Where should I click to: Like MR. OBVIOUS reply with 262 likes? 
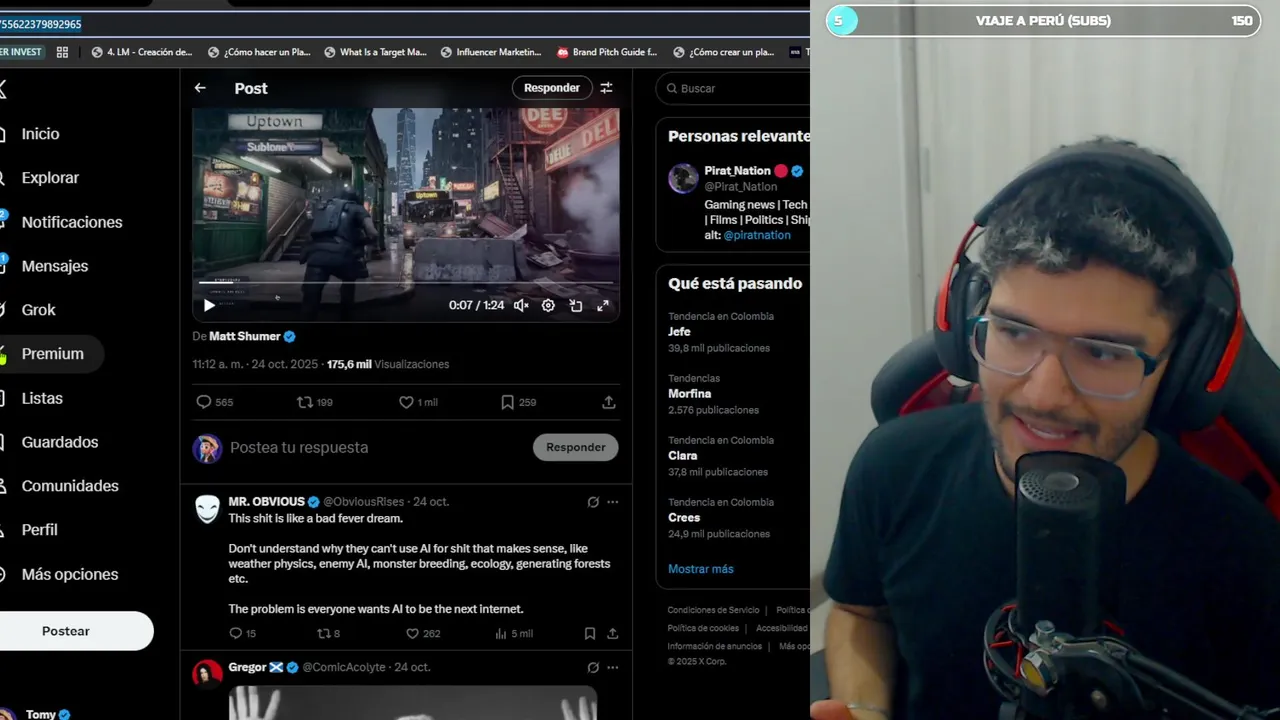point(423,633)
